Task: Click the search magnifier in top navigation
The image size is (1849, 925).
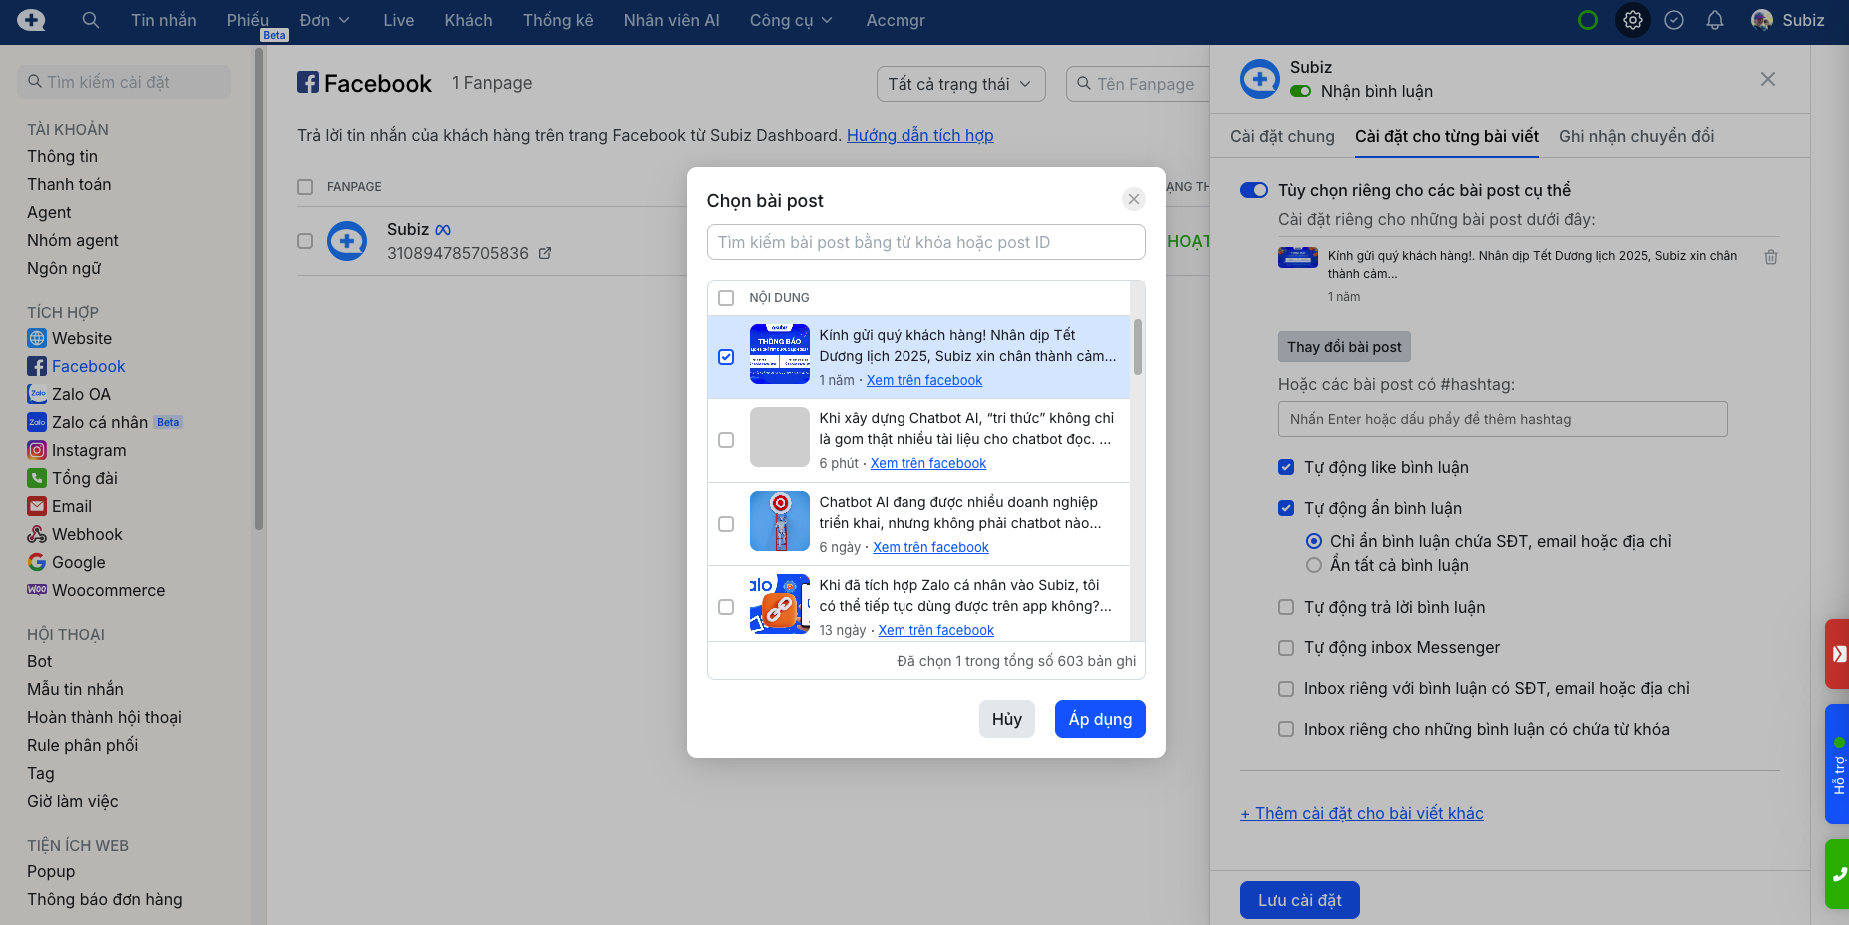Action: coord(90,20)
